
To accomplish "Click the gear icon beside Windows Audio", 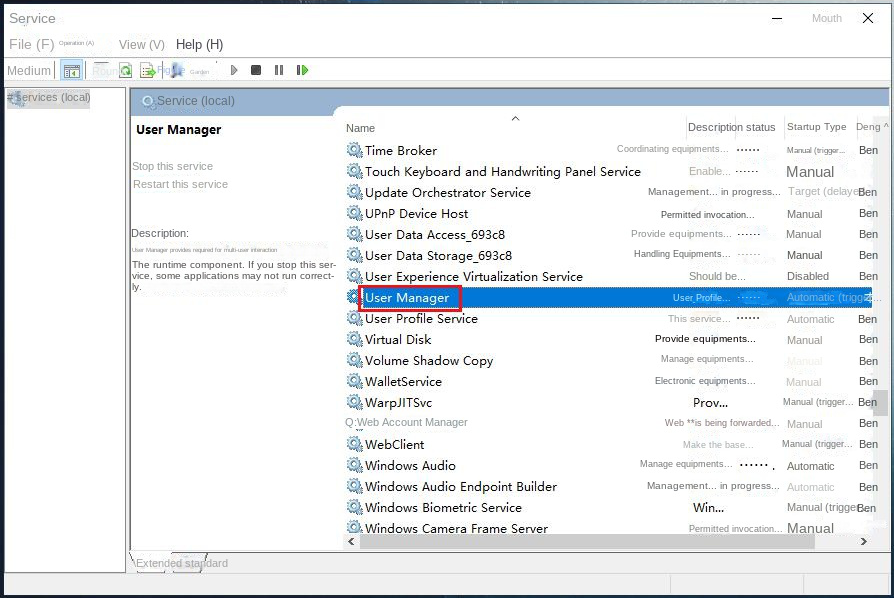I will coord(353,465).
